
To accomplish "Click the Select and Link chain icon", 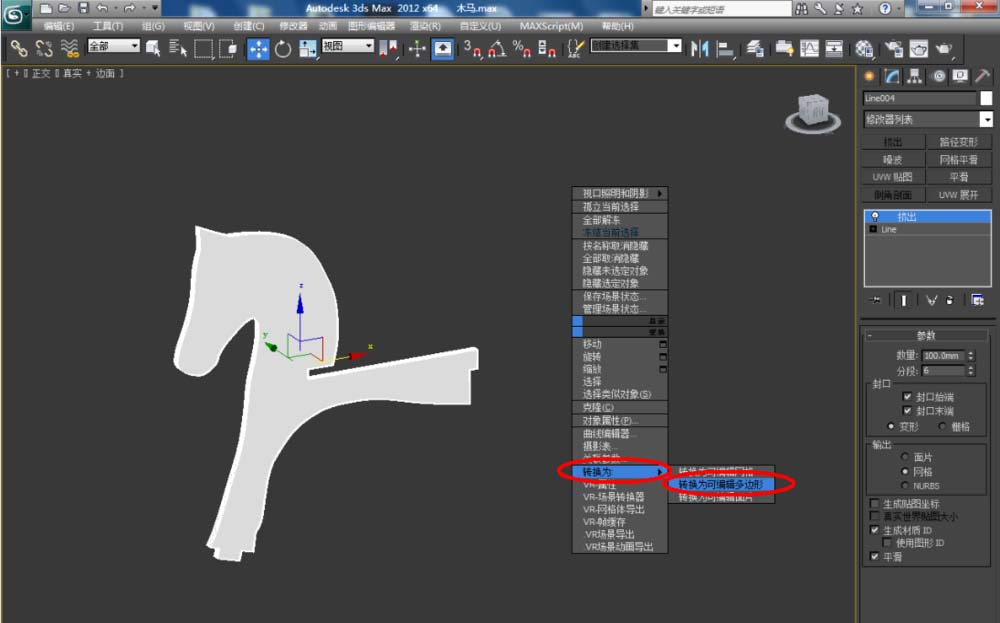I will (x=18, y=48).
